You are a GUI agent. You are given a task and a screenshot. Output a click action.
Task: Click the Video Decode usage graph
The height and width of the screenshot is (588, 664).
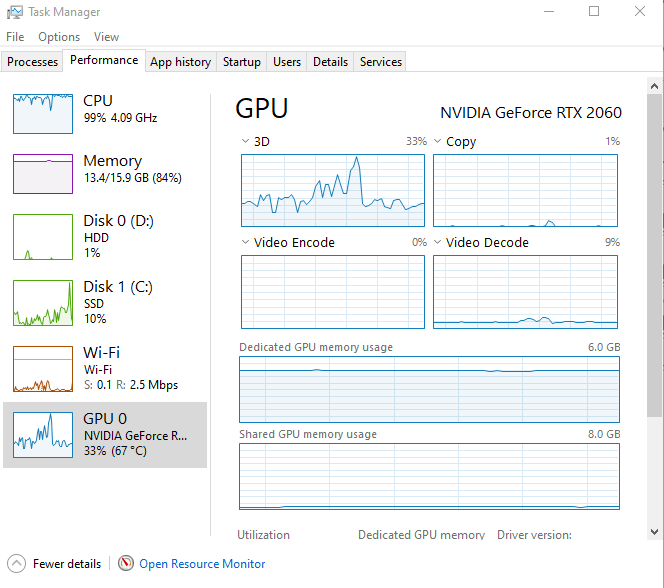tap(525, 292)
